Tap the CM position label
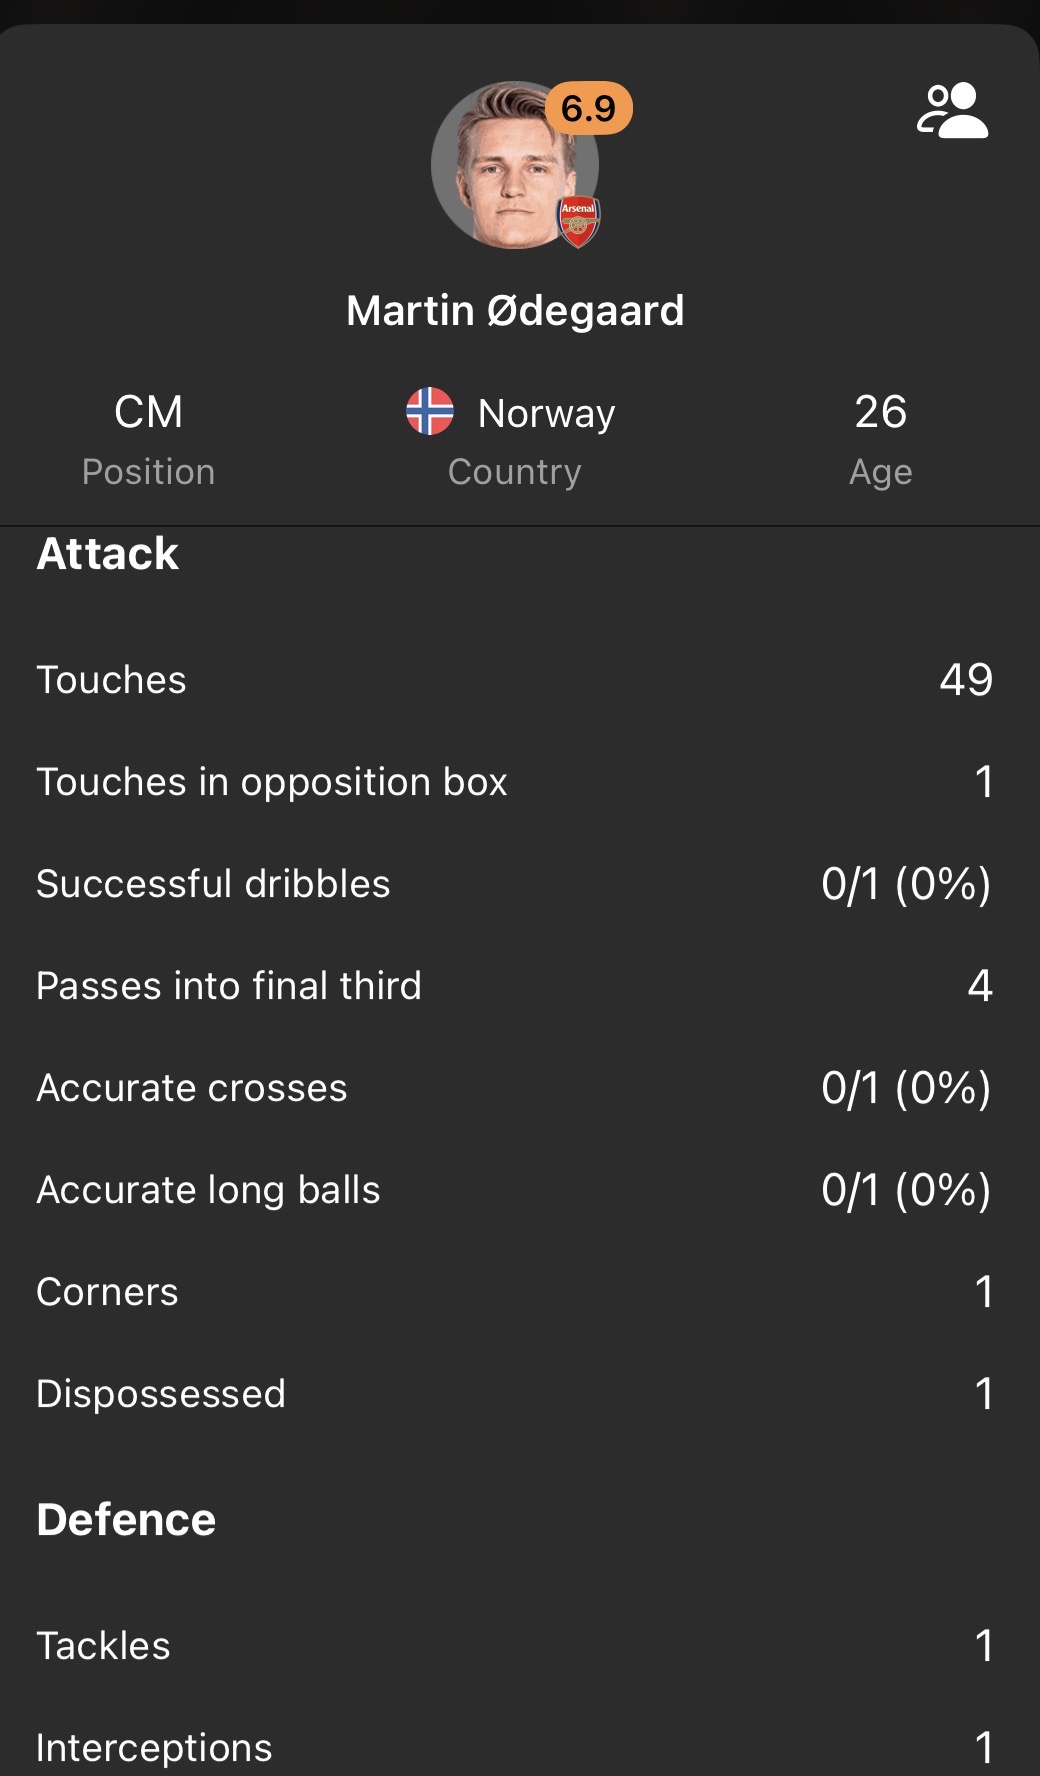The image size is (1040, 1776). (x=148, y=412)
